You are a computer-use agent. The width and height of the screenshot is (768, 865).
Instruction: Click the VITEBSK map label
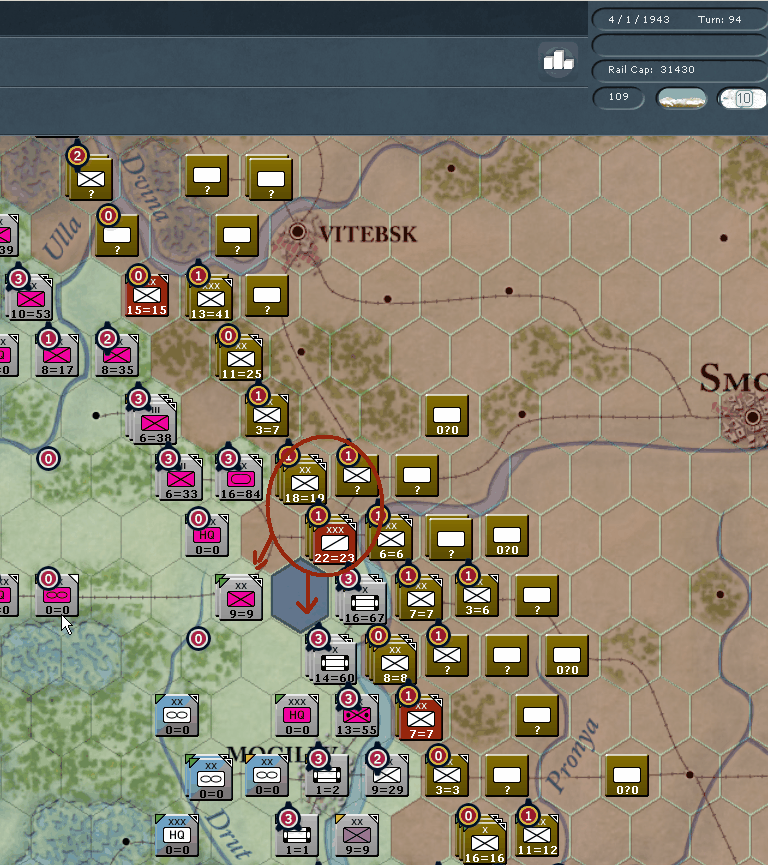(369, 234)
